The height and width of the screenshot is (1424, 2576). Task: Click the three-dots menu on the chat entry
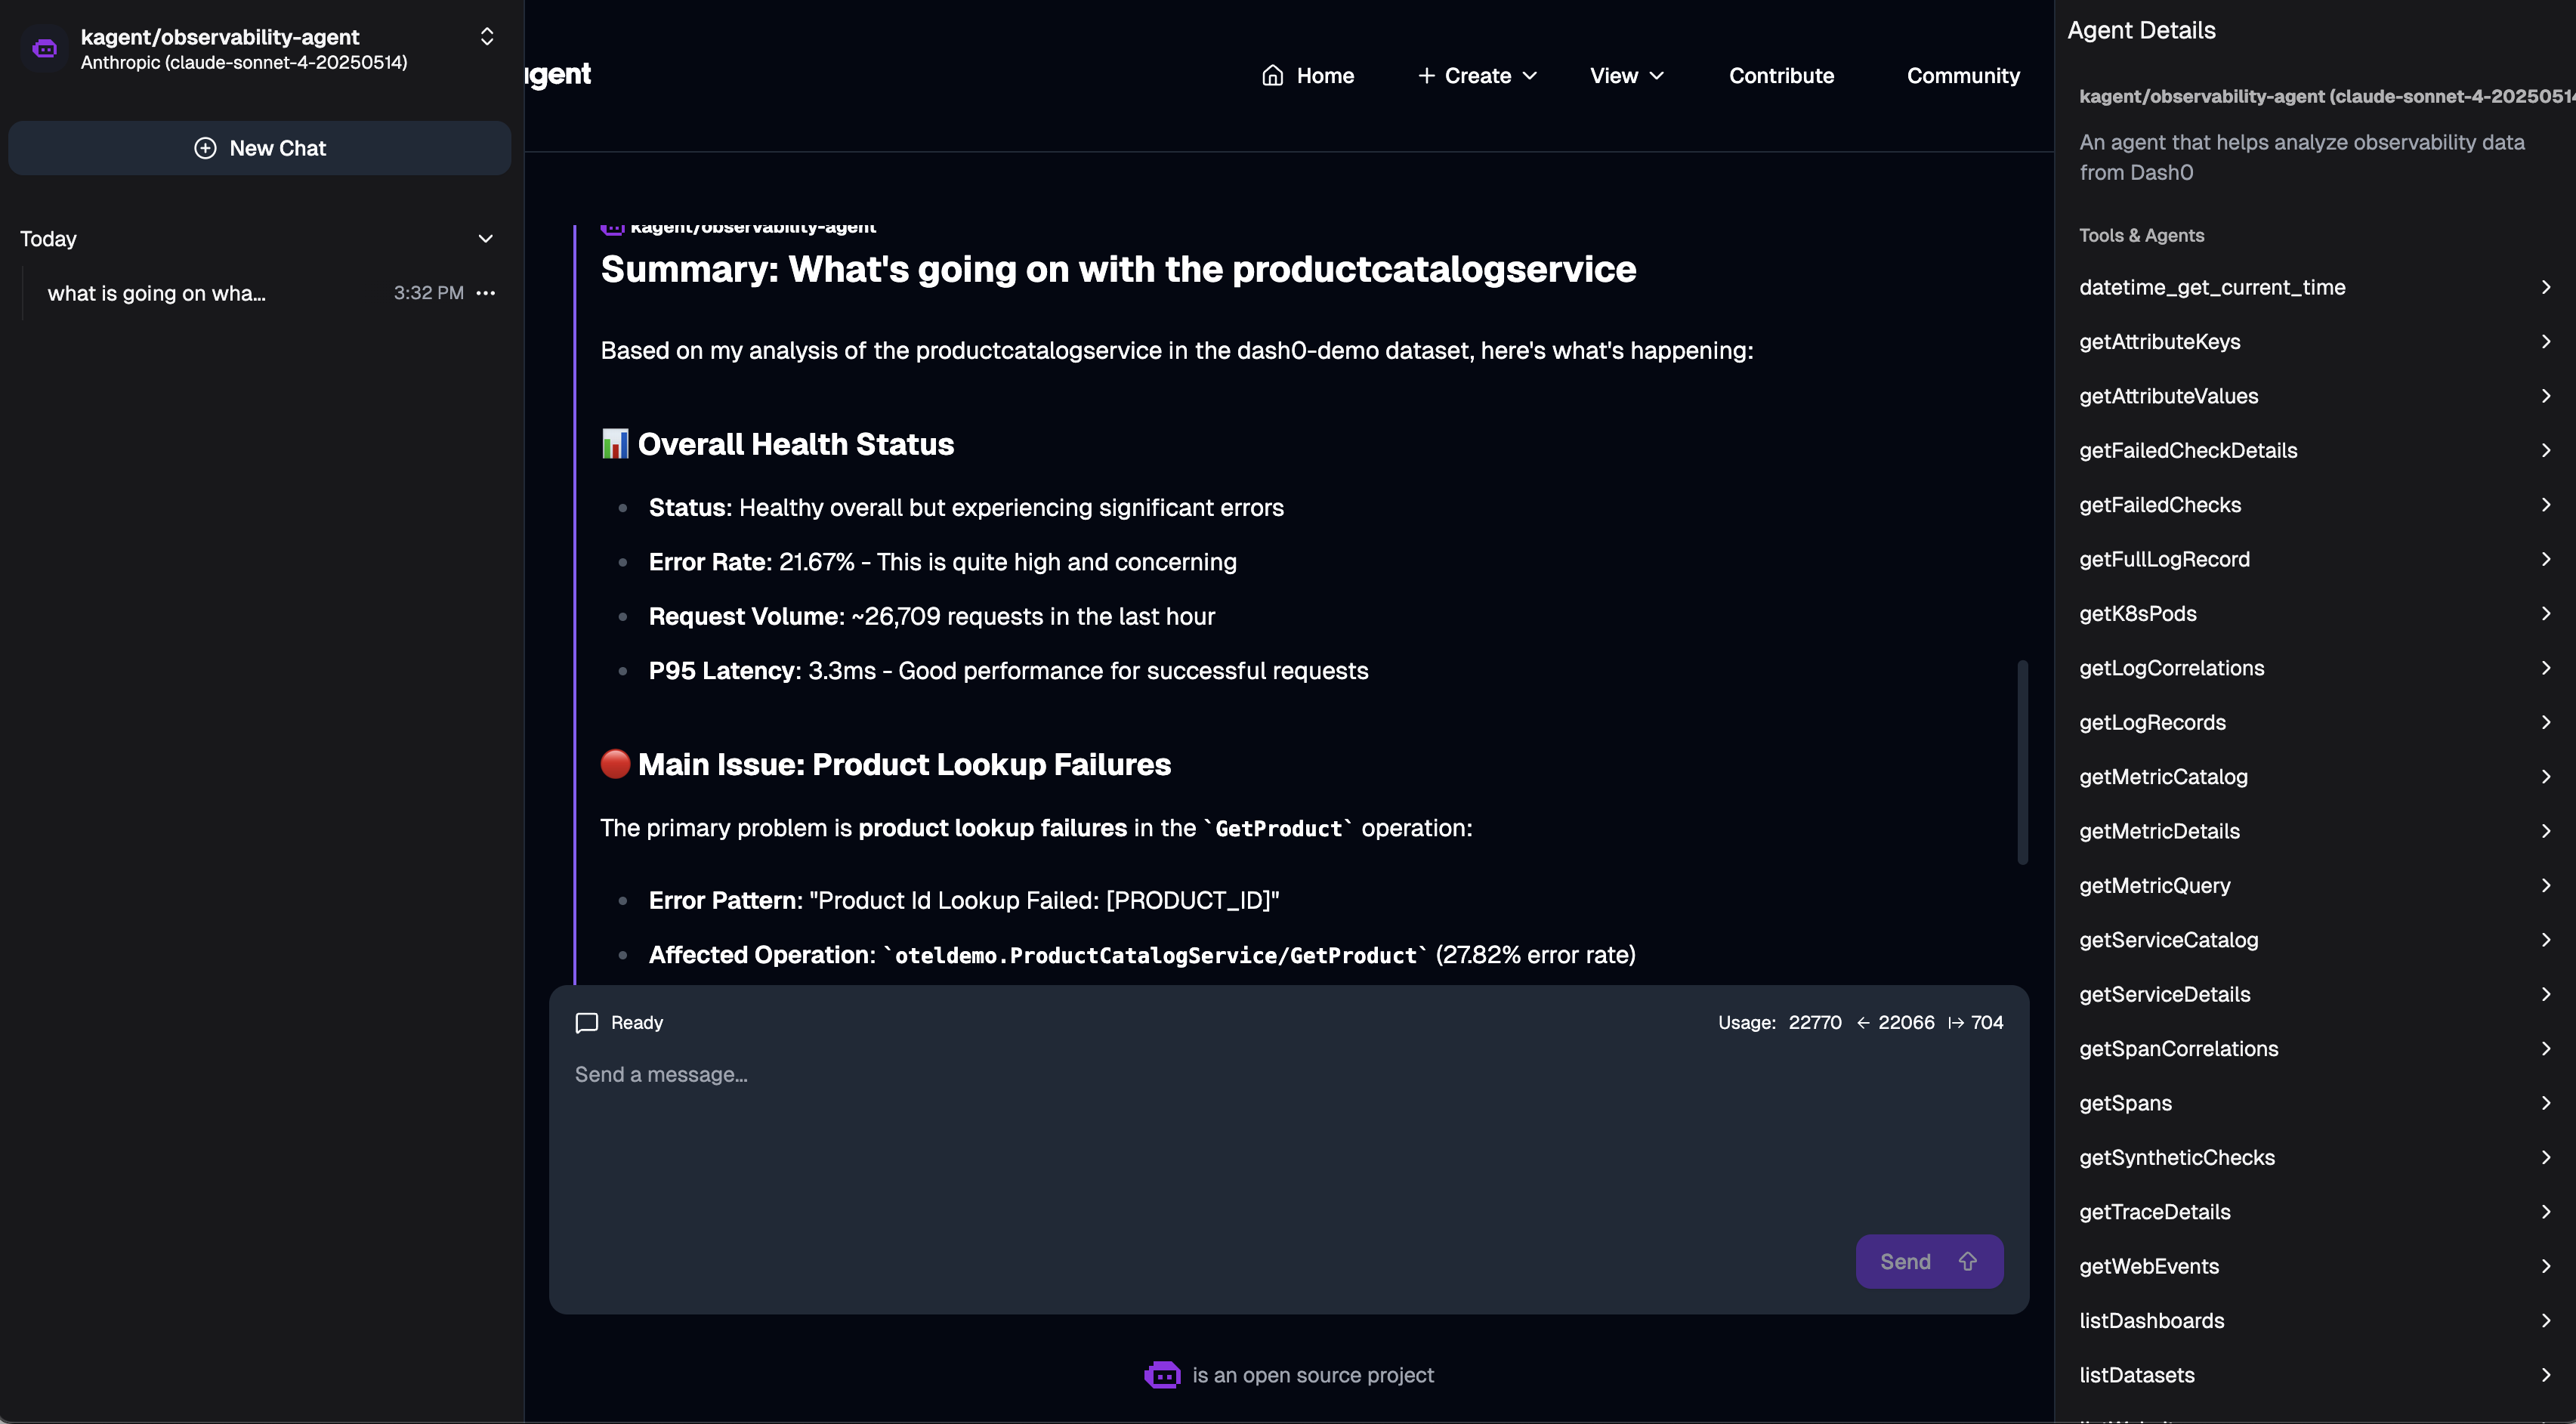pos(486,293)
